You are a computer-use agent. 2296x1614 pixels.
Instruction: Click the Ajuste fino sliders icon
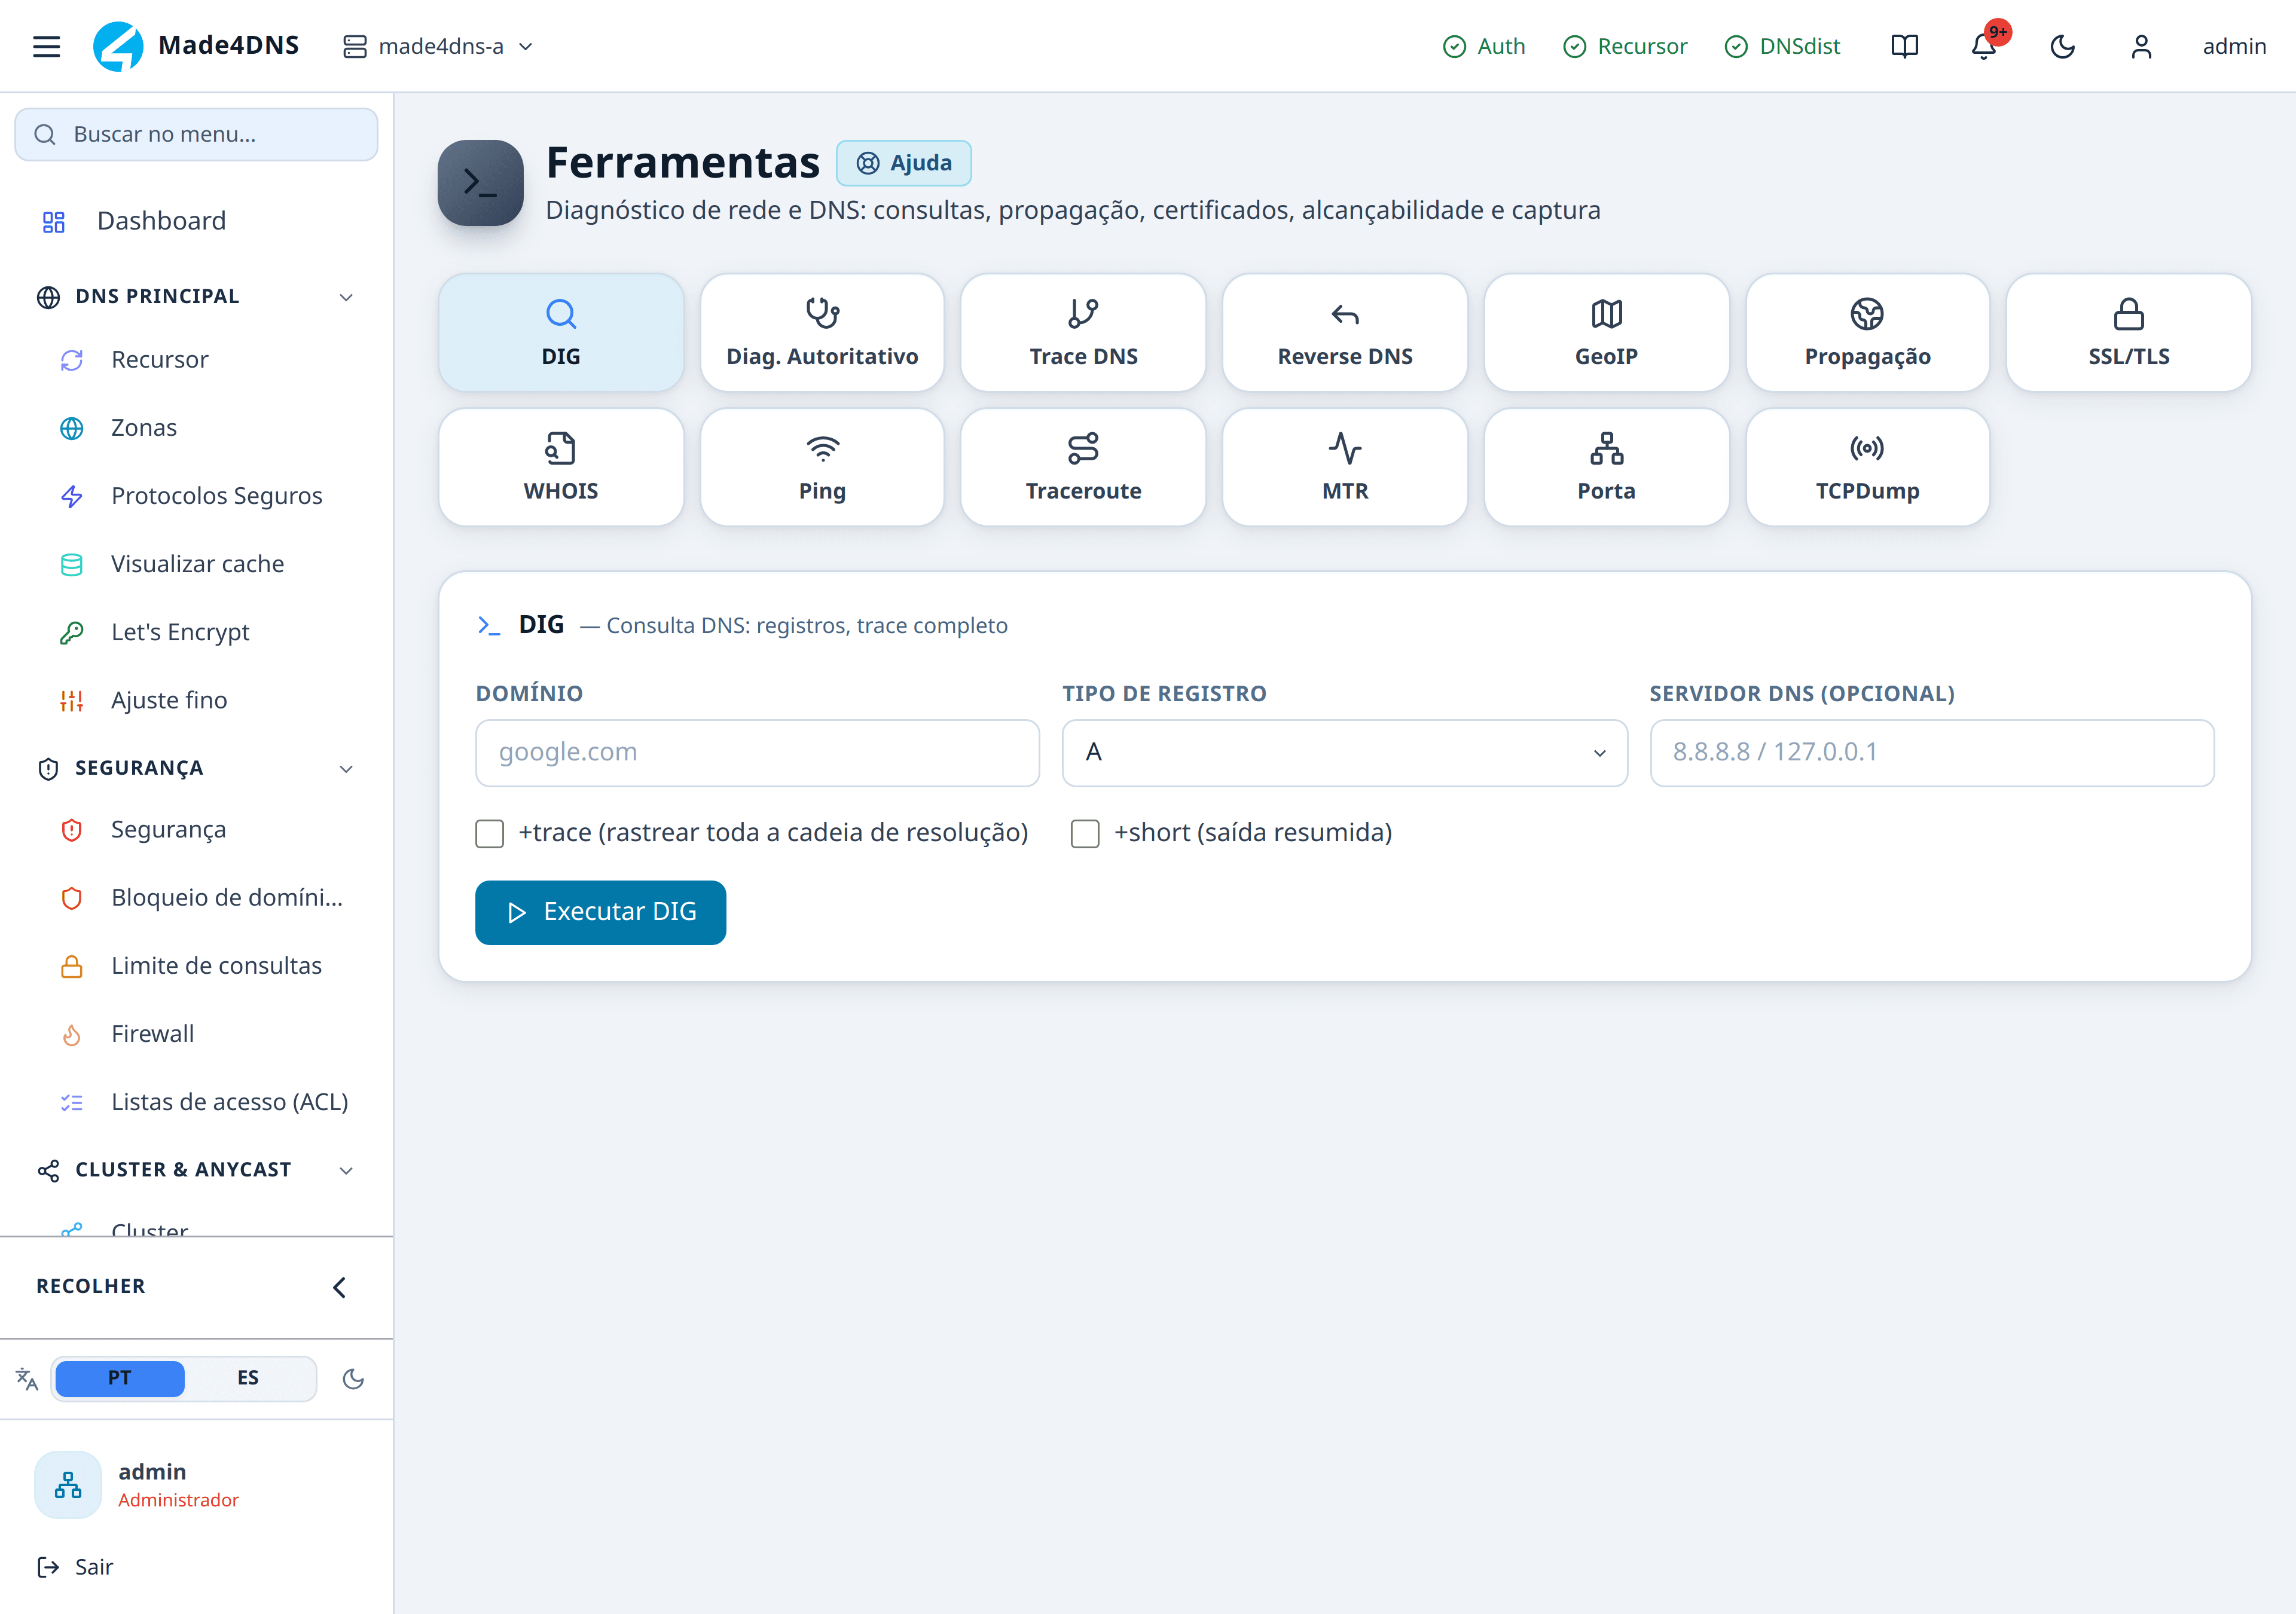point(72,701)
